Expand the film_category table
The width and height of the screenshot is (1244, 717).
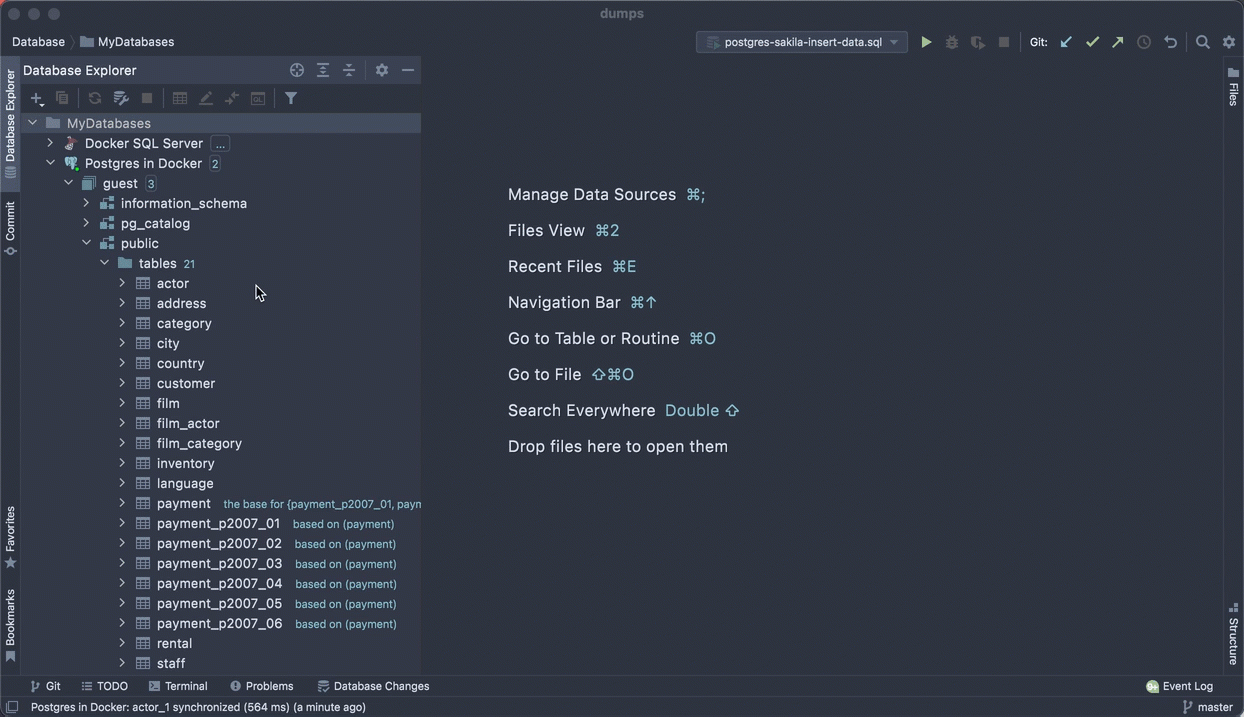(x=122, y=443)
